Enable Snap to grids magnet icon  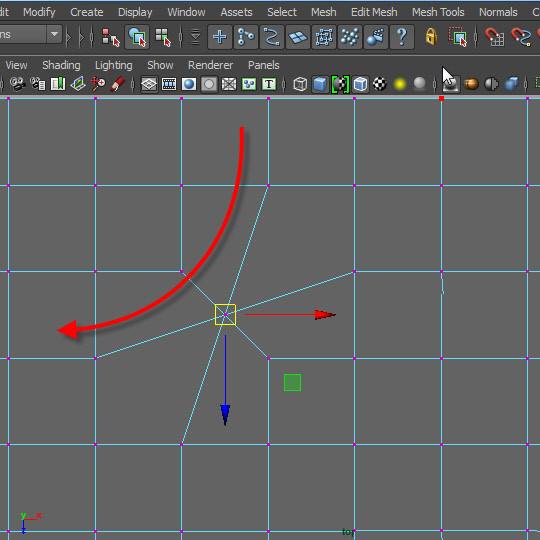[495, 37]
